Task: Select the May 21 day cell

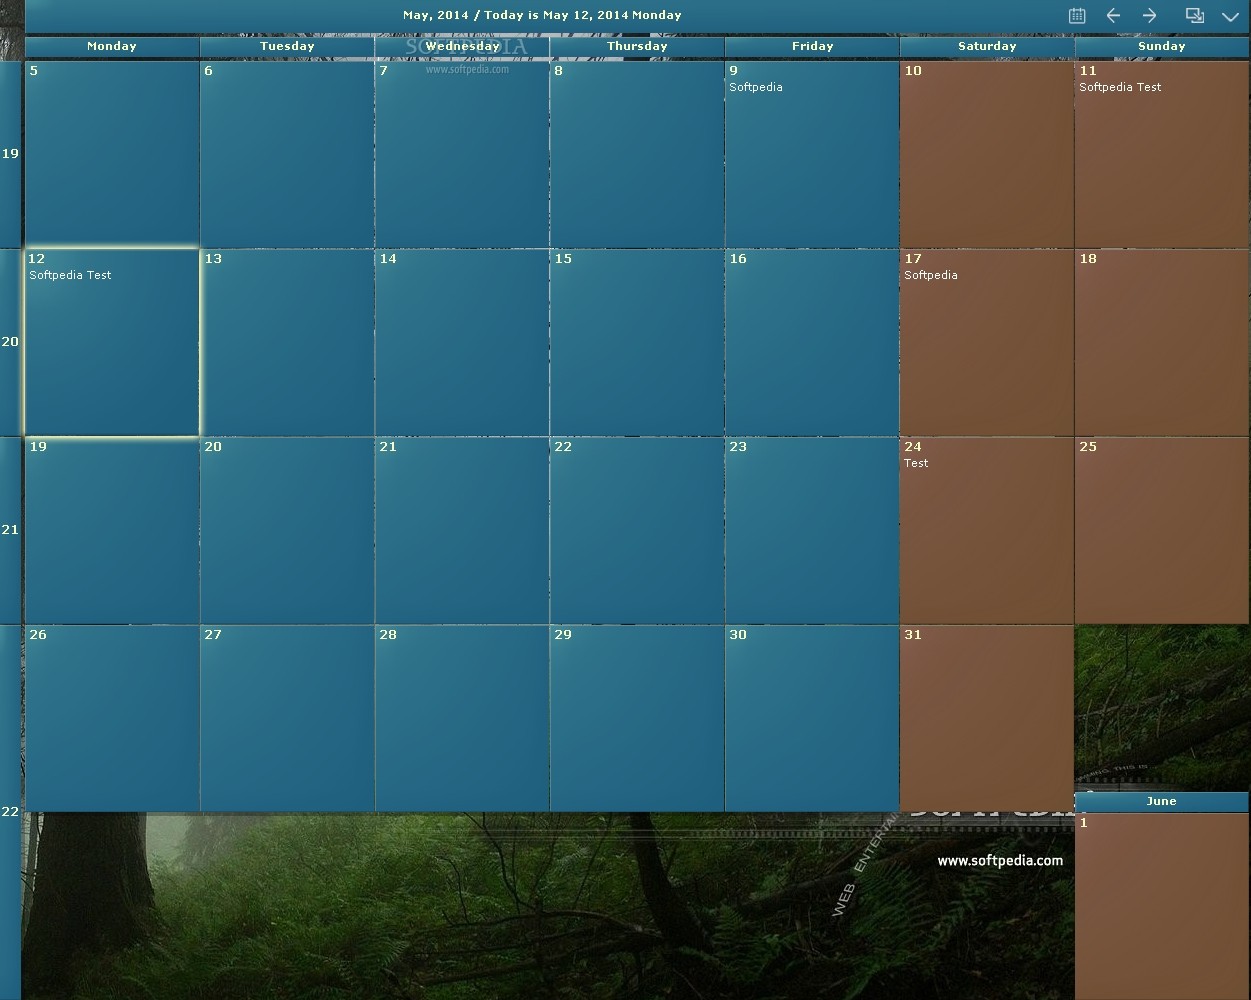Action: click(x=462, y=530)
